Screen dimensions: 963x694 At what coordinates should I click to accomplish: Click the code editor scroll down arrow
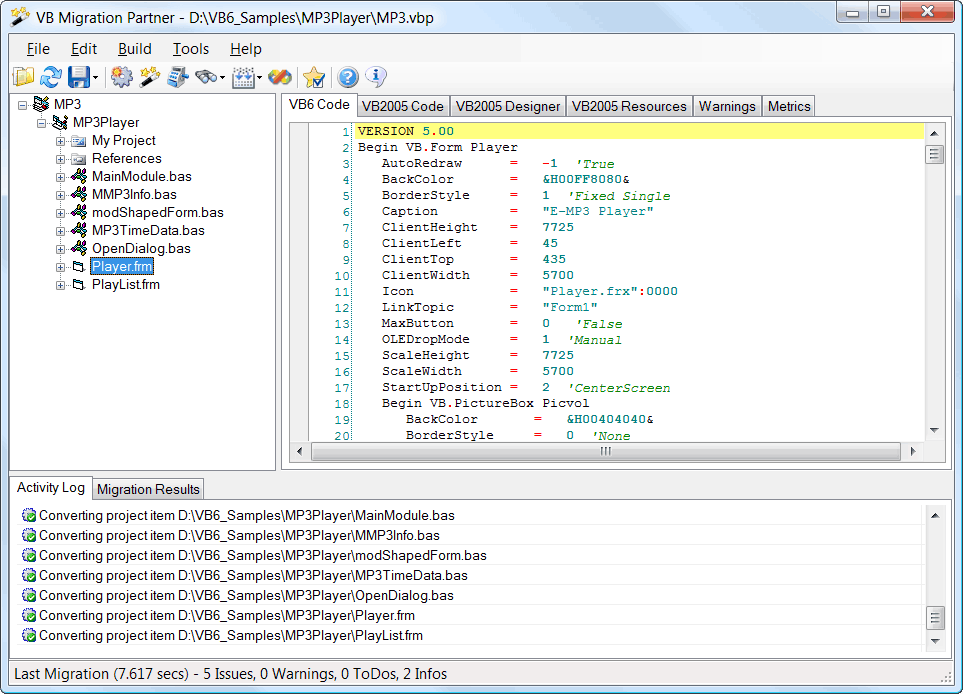[934, 430]
